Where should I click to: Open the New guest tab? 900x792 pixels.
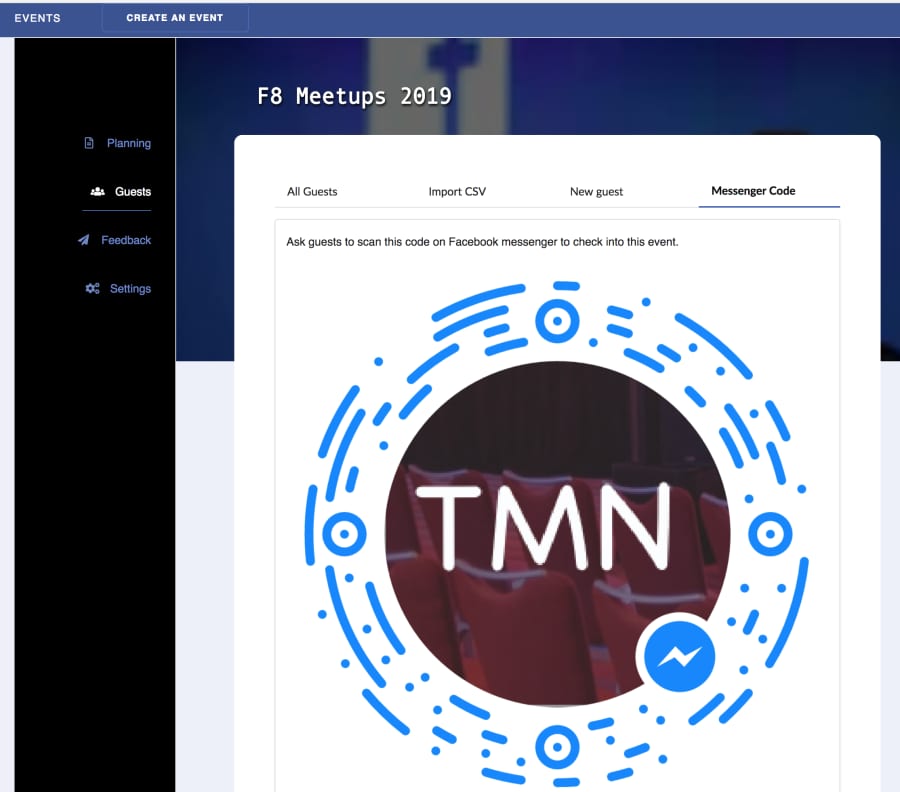(x=596, y=192)
